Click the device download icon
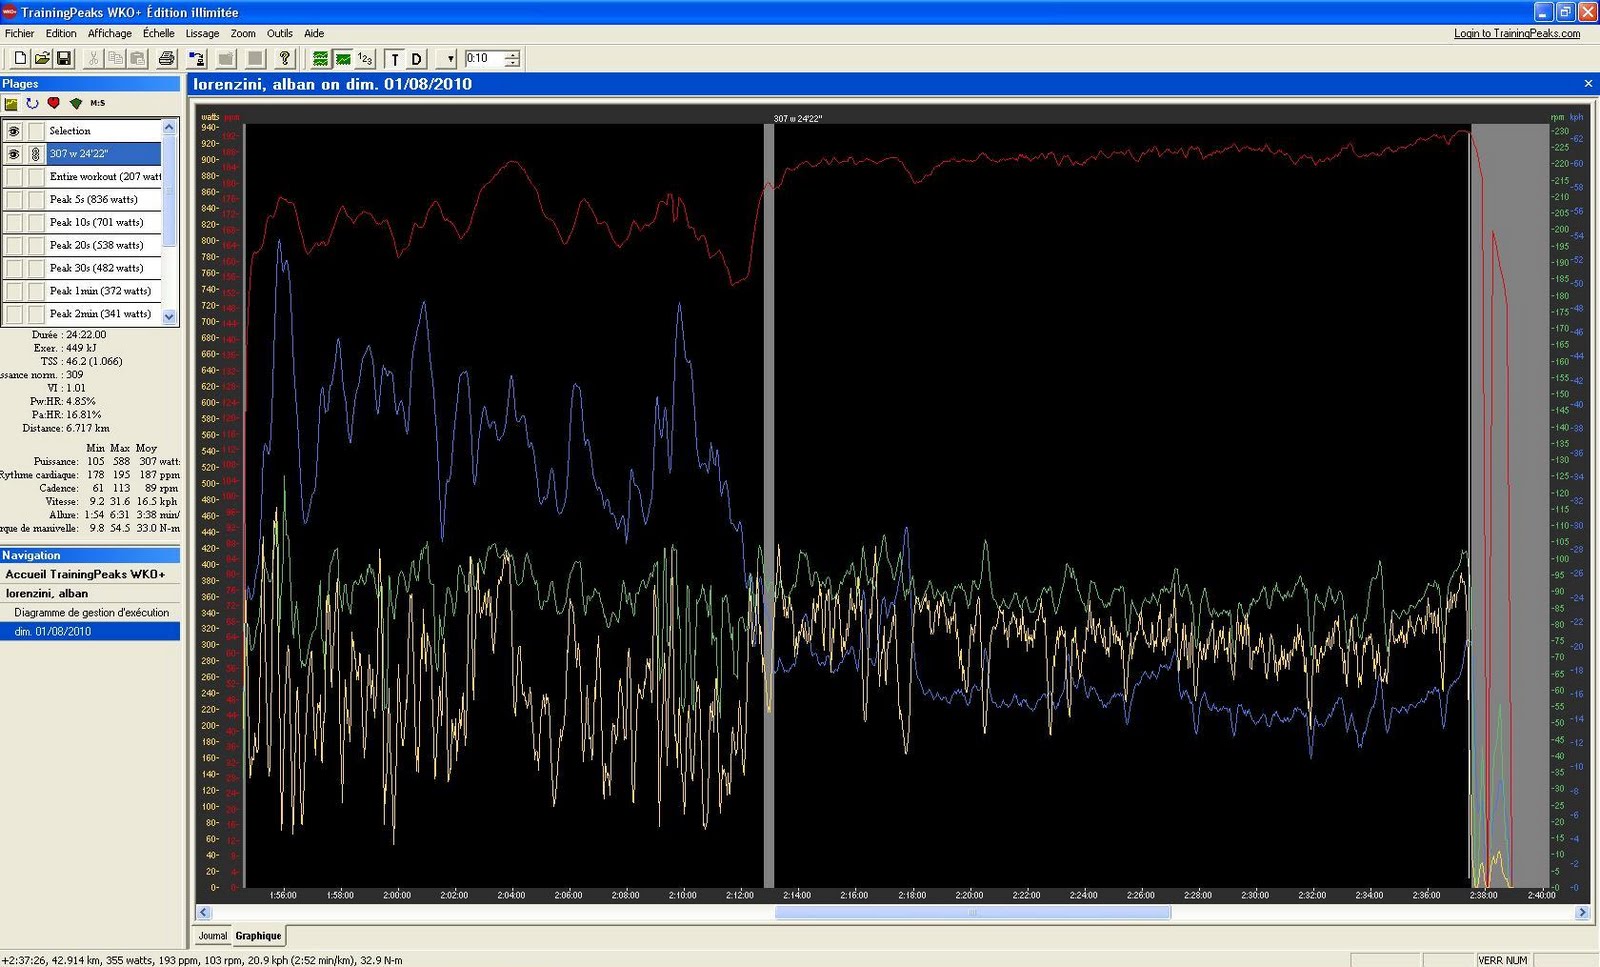 click(197, 59)
